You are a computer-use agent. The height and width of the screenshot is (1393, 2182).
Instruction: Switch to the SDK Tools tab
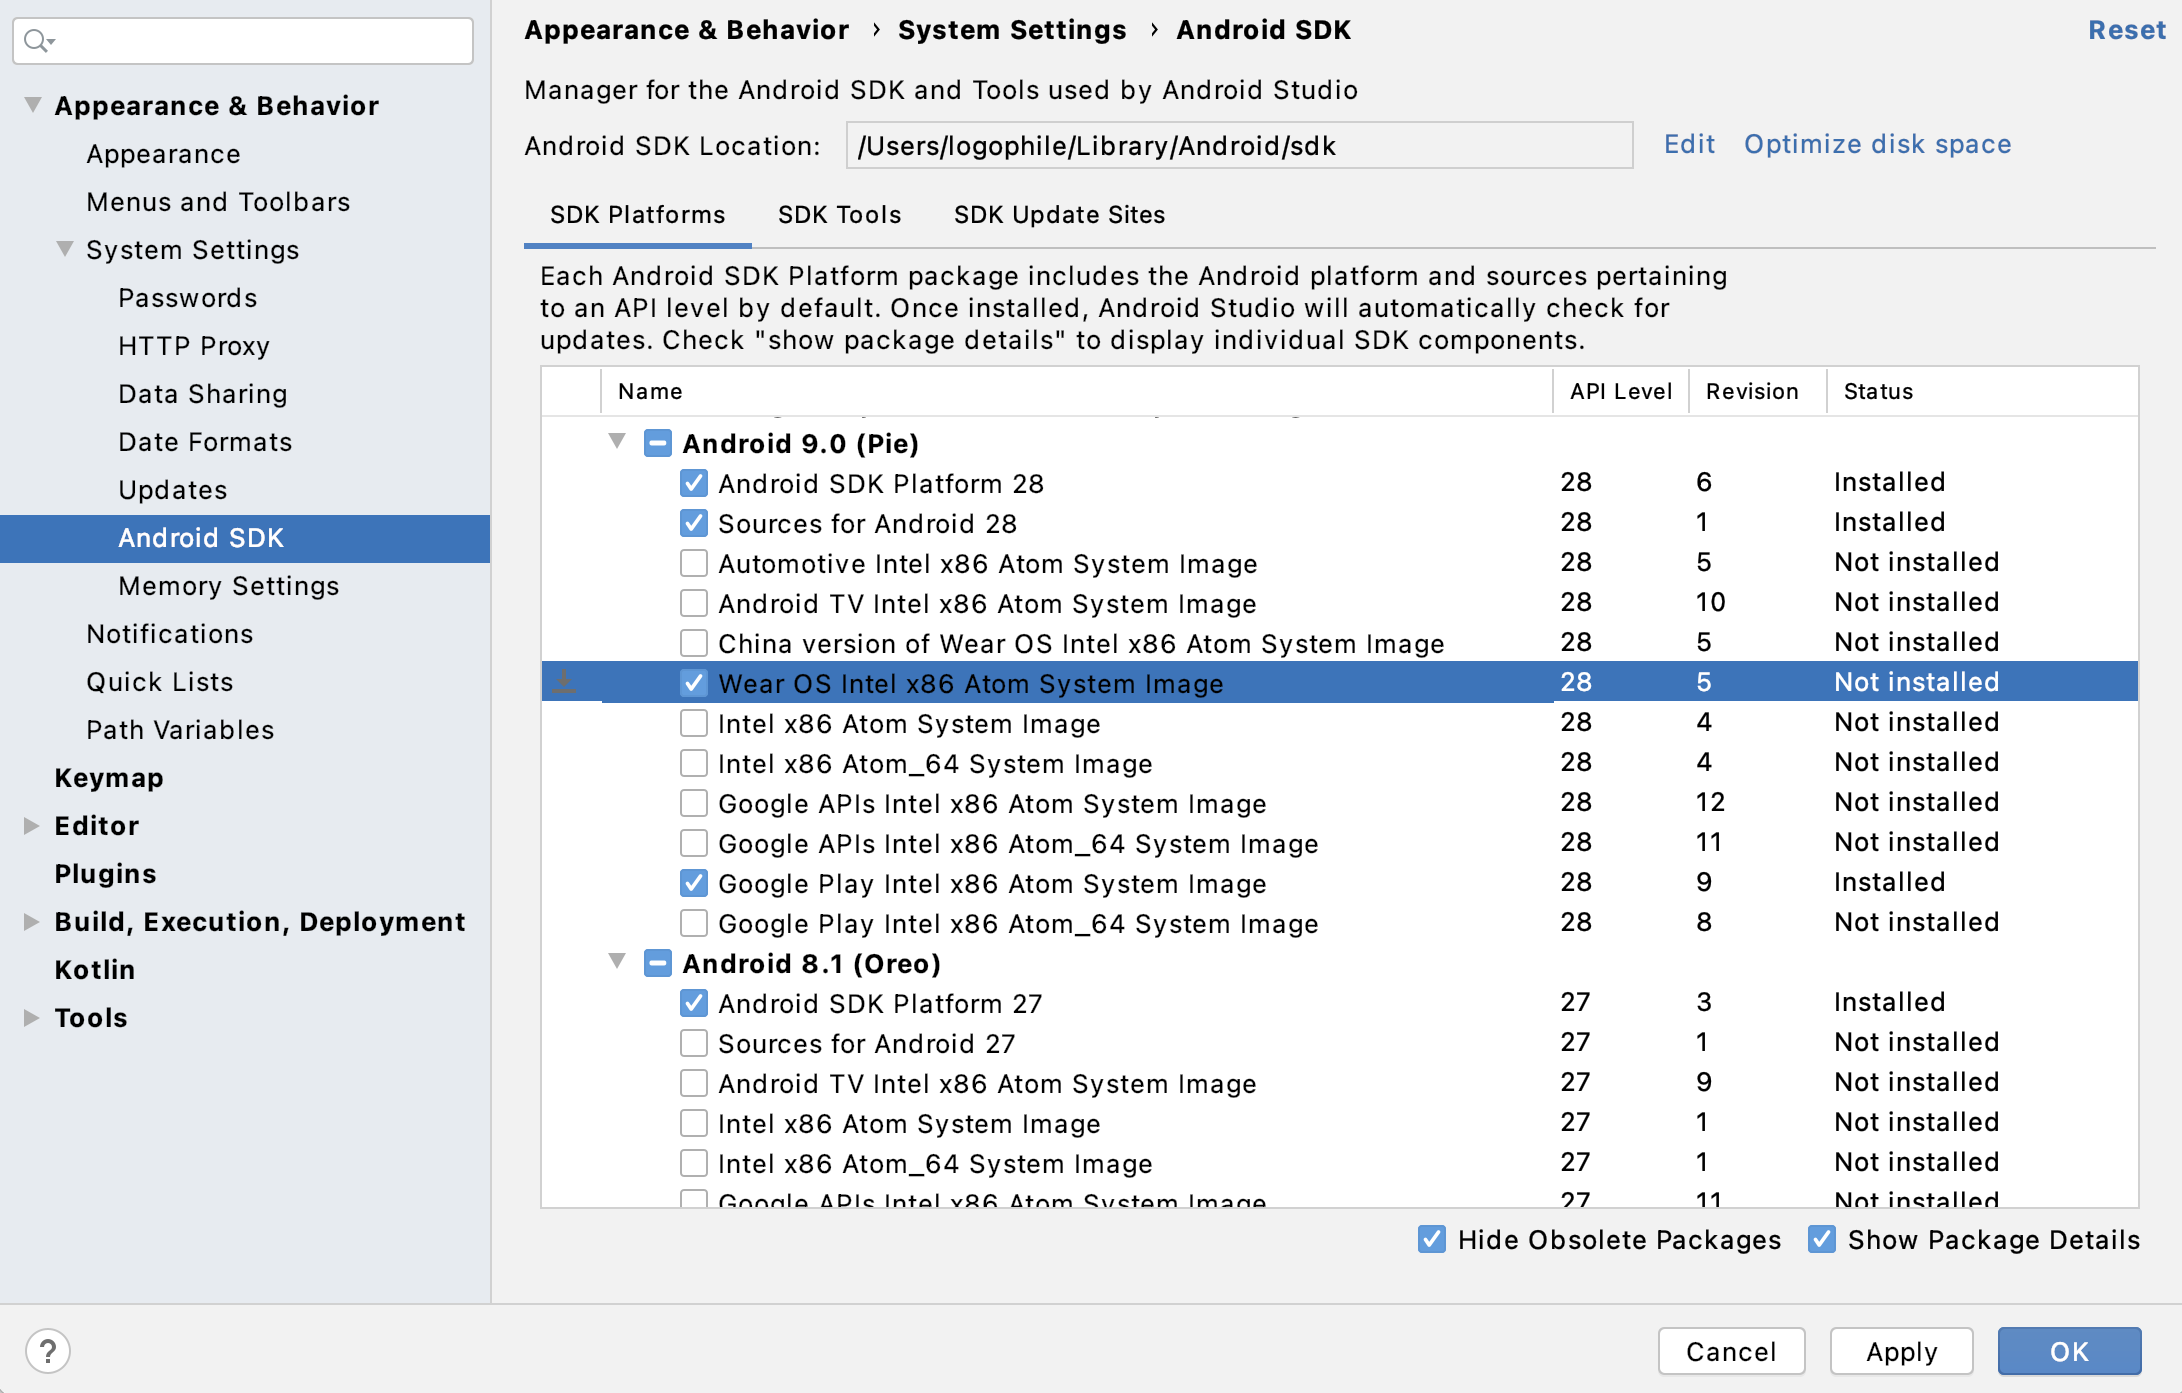839,215
